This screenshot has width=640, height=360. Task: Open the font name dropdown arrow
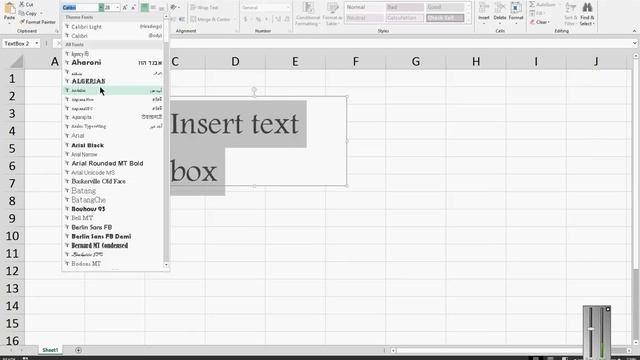[x=101, y=7]
